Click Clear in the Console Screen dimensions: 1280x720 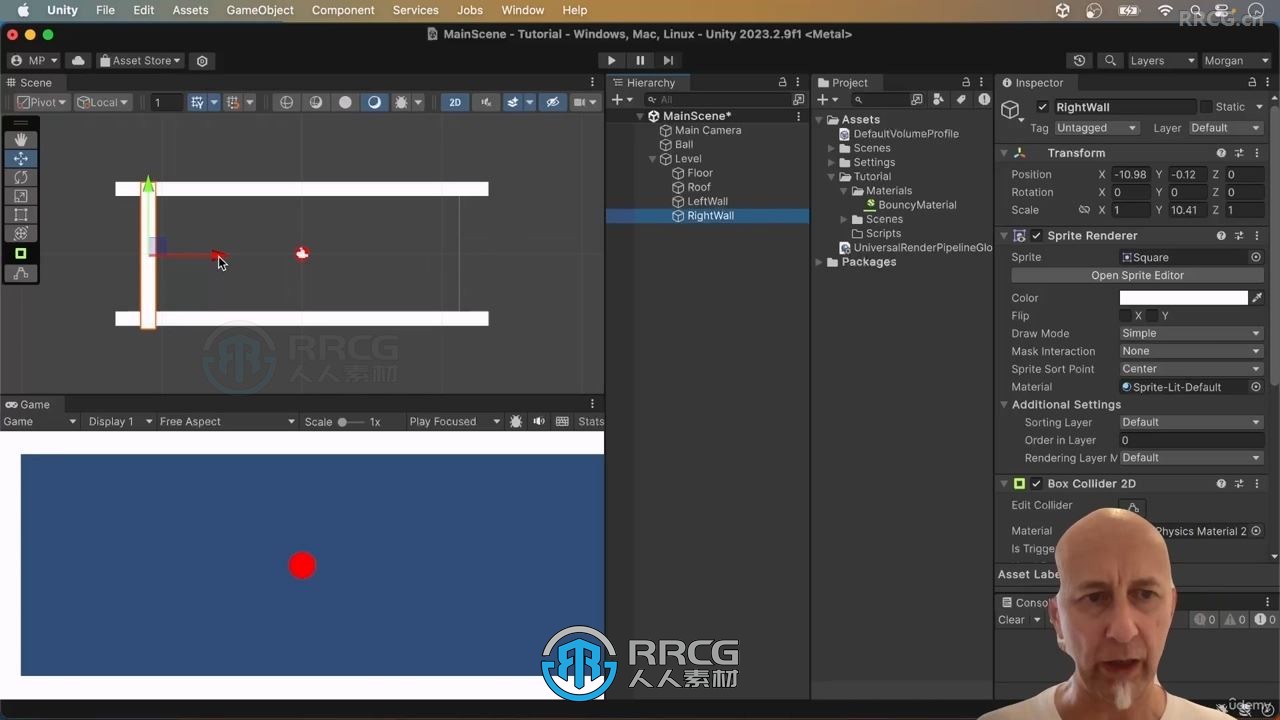click(1011, 620)
